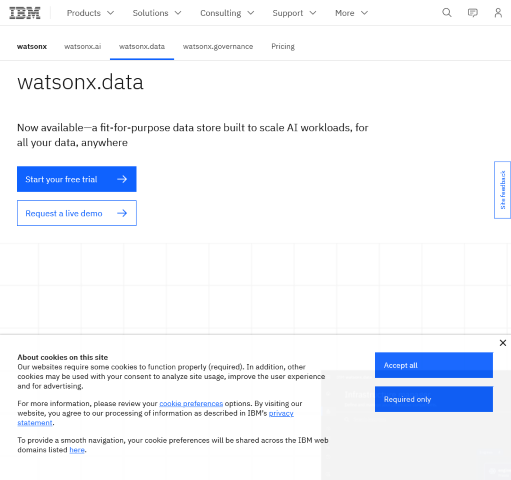Screen dimensions: 511x480
Task: Accept all cookies
Action: (434, 365)
